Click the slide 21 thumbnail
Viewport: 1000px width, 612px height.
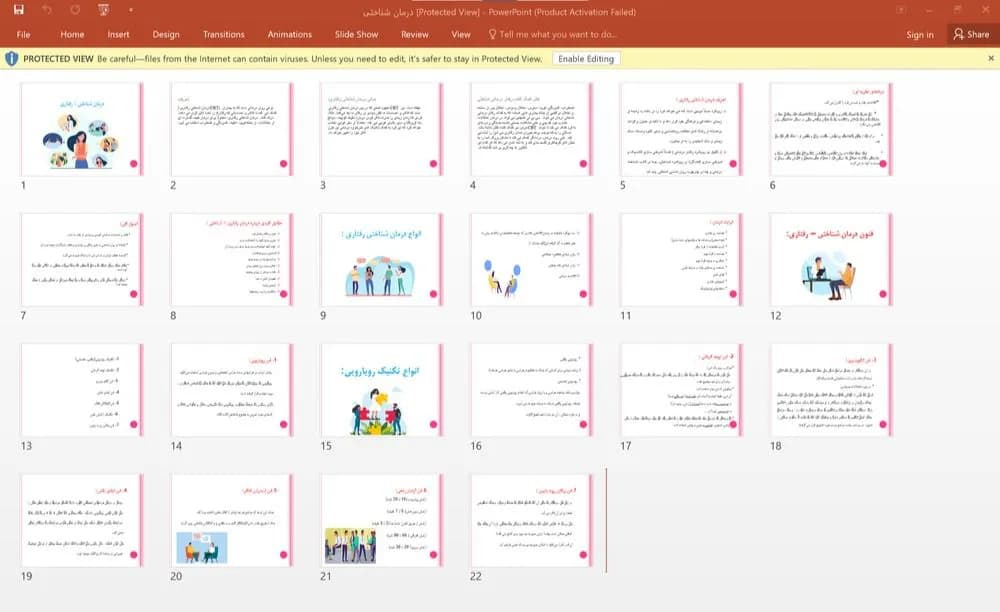pos(381,520)
